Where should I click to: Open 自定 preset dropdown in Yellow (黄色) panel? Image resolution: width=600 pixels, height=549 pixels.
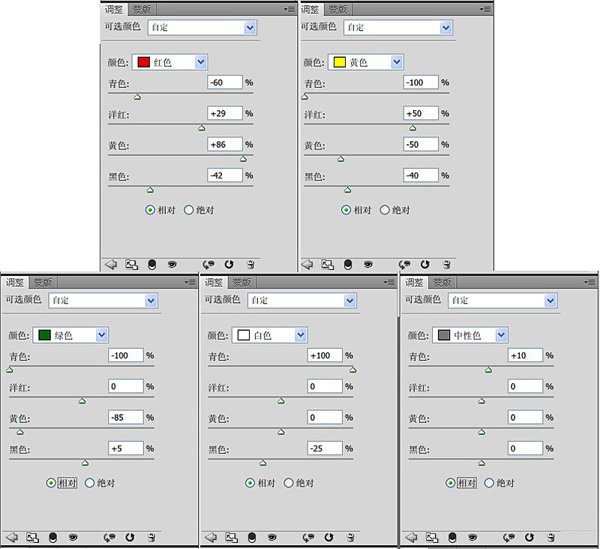[398, 28]
